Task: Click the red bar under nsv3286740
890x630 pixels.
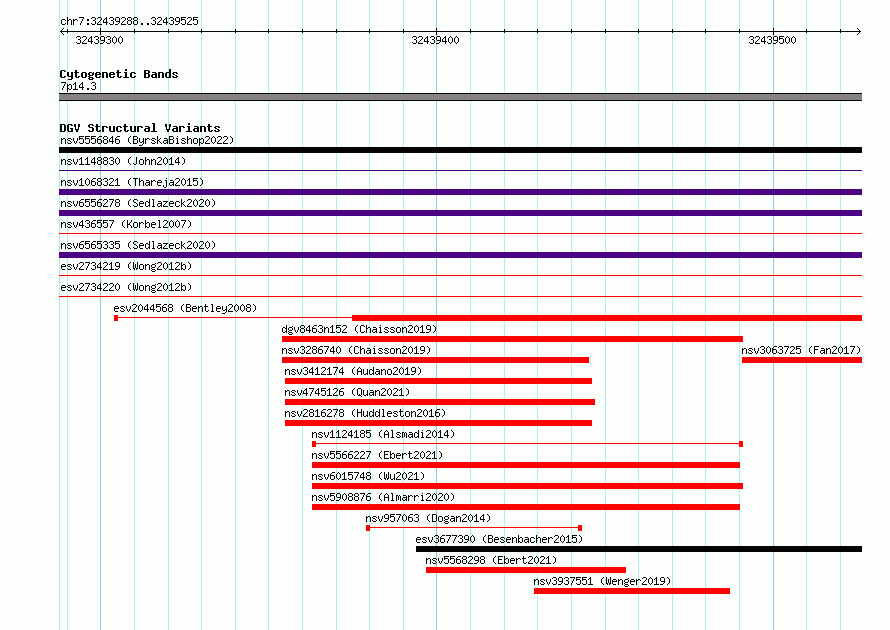Action: click(x=435, y=360)
